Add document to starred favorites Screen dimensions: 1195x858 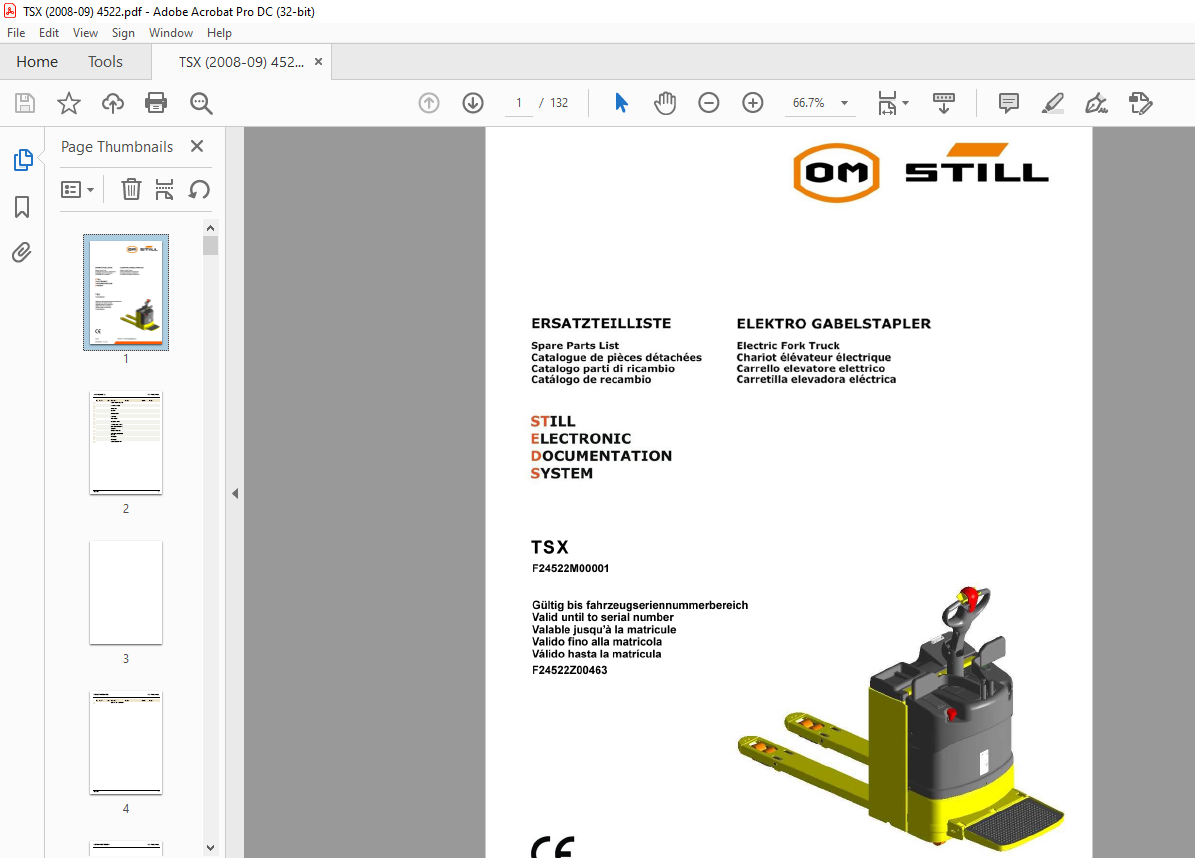pos(69,103)
